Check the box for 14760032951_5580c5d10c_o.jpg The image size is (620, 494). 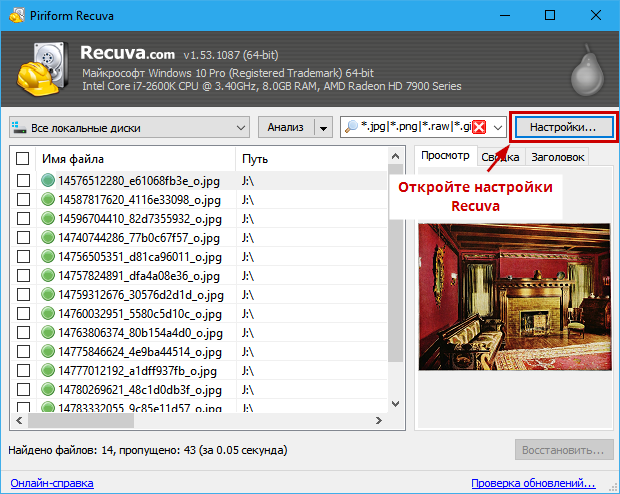click(23, 313)
